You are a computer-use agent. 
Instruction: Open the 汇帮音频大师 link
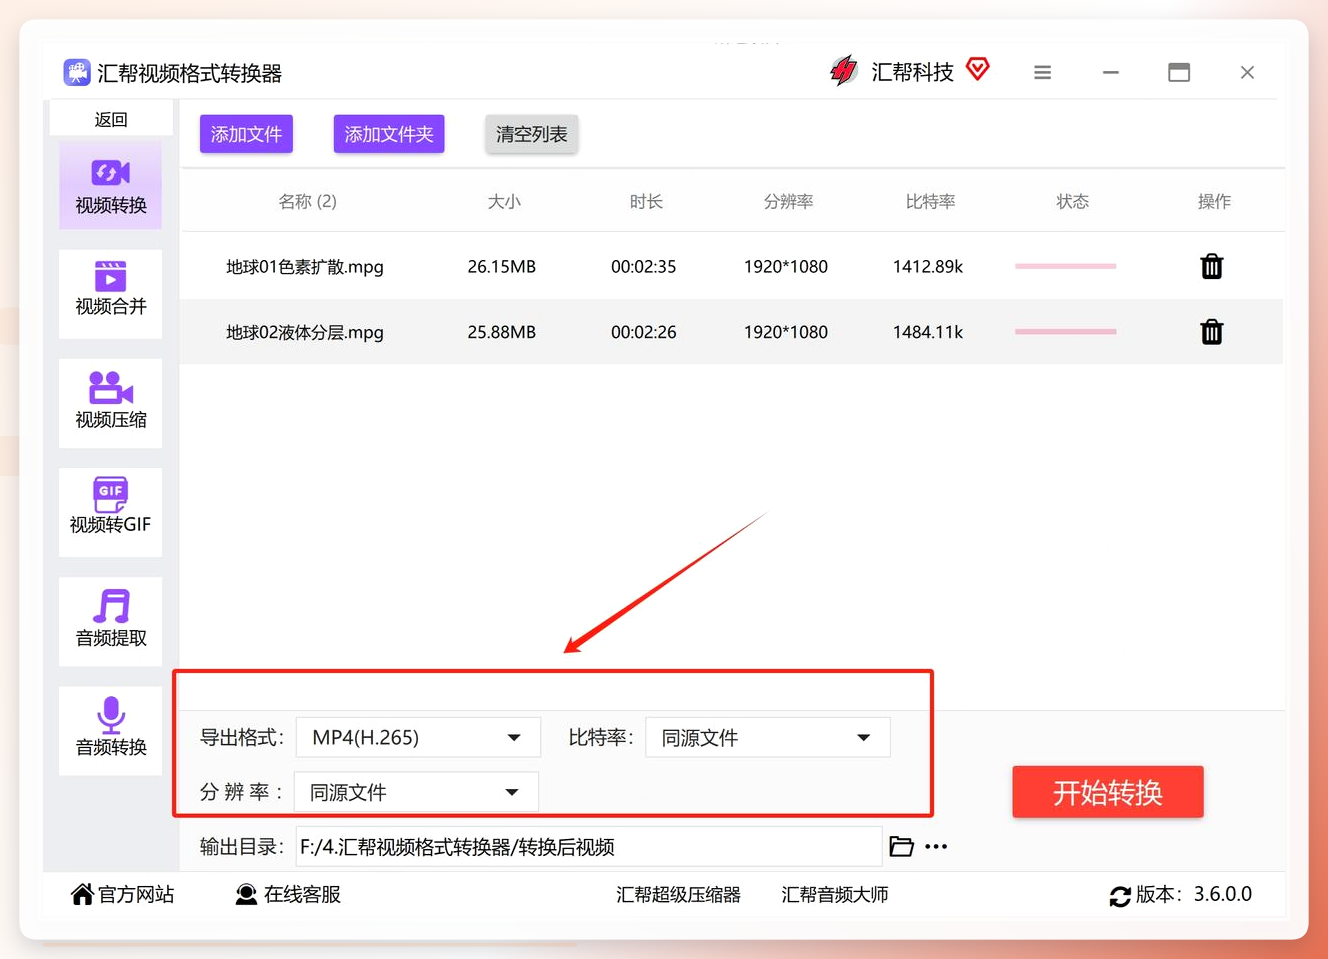(x=835, y=894)
